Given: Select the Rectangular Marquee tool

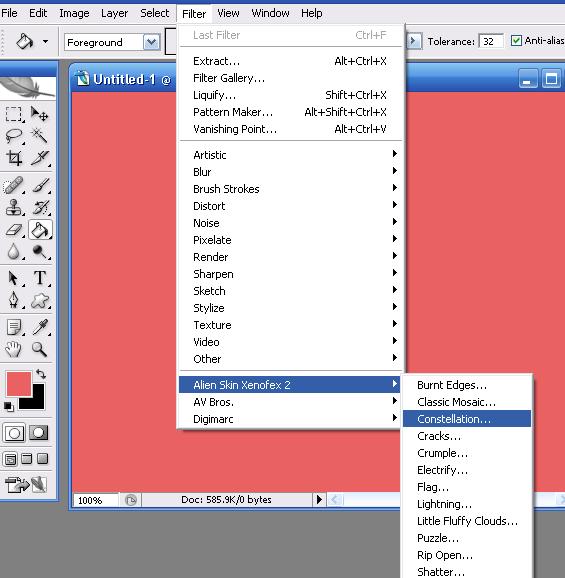Looking at the screenshot, I should click(14, 114).
